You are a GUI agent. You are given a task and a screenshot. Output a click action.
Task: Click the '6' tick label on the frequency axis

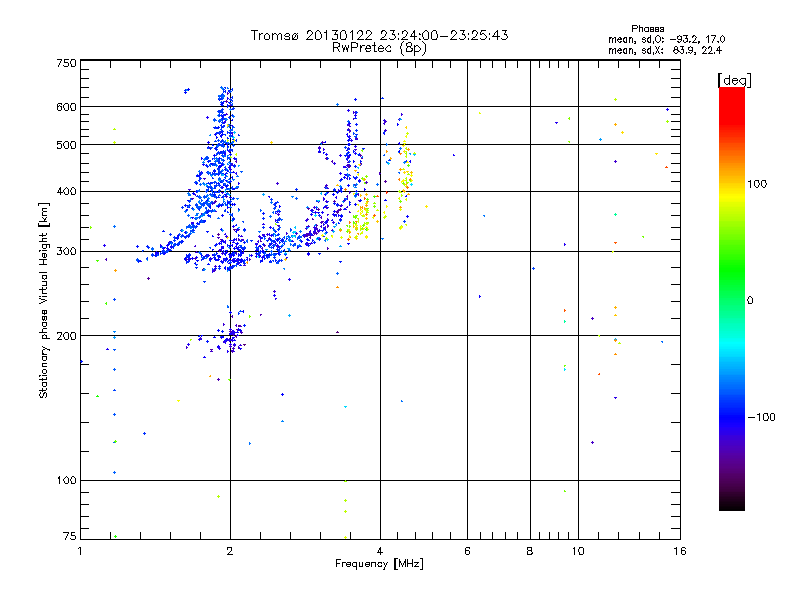coord(467,551)
